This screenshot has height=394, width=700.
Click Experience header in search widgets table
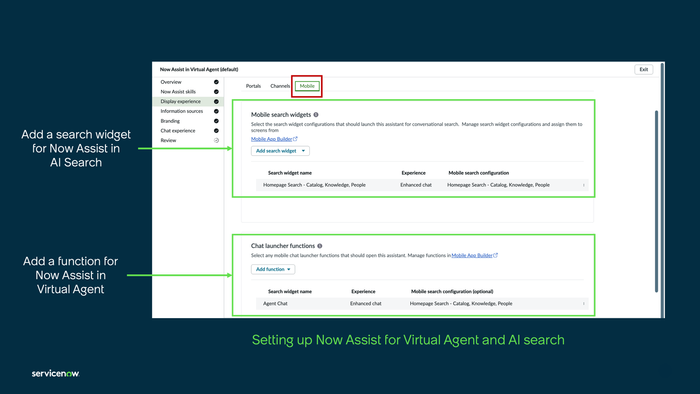(x=413, y=173)
